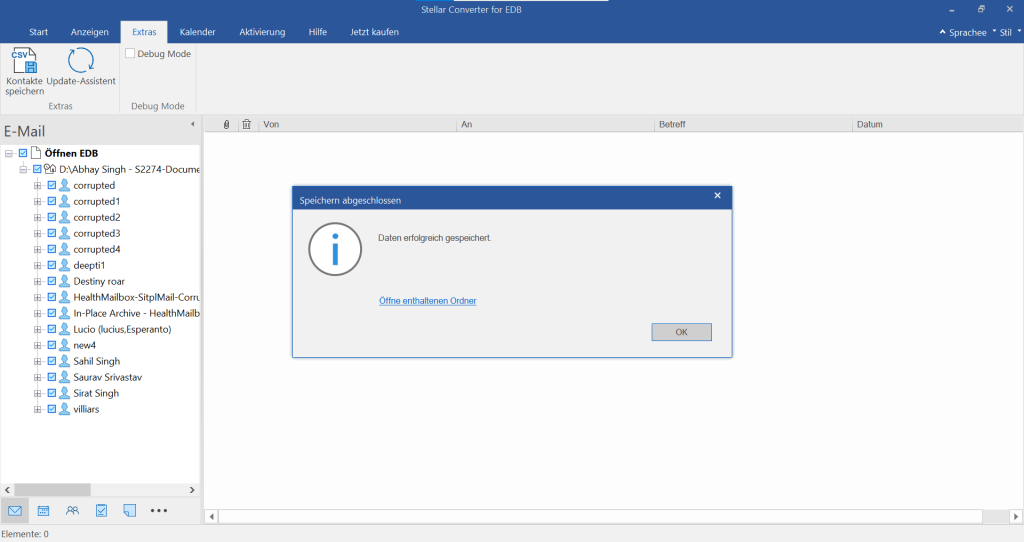Expand the villiars mailbox node
The width and height of the screenshot is (1024, 542).
point(37,409)
